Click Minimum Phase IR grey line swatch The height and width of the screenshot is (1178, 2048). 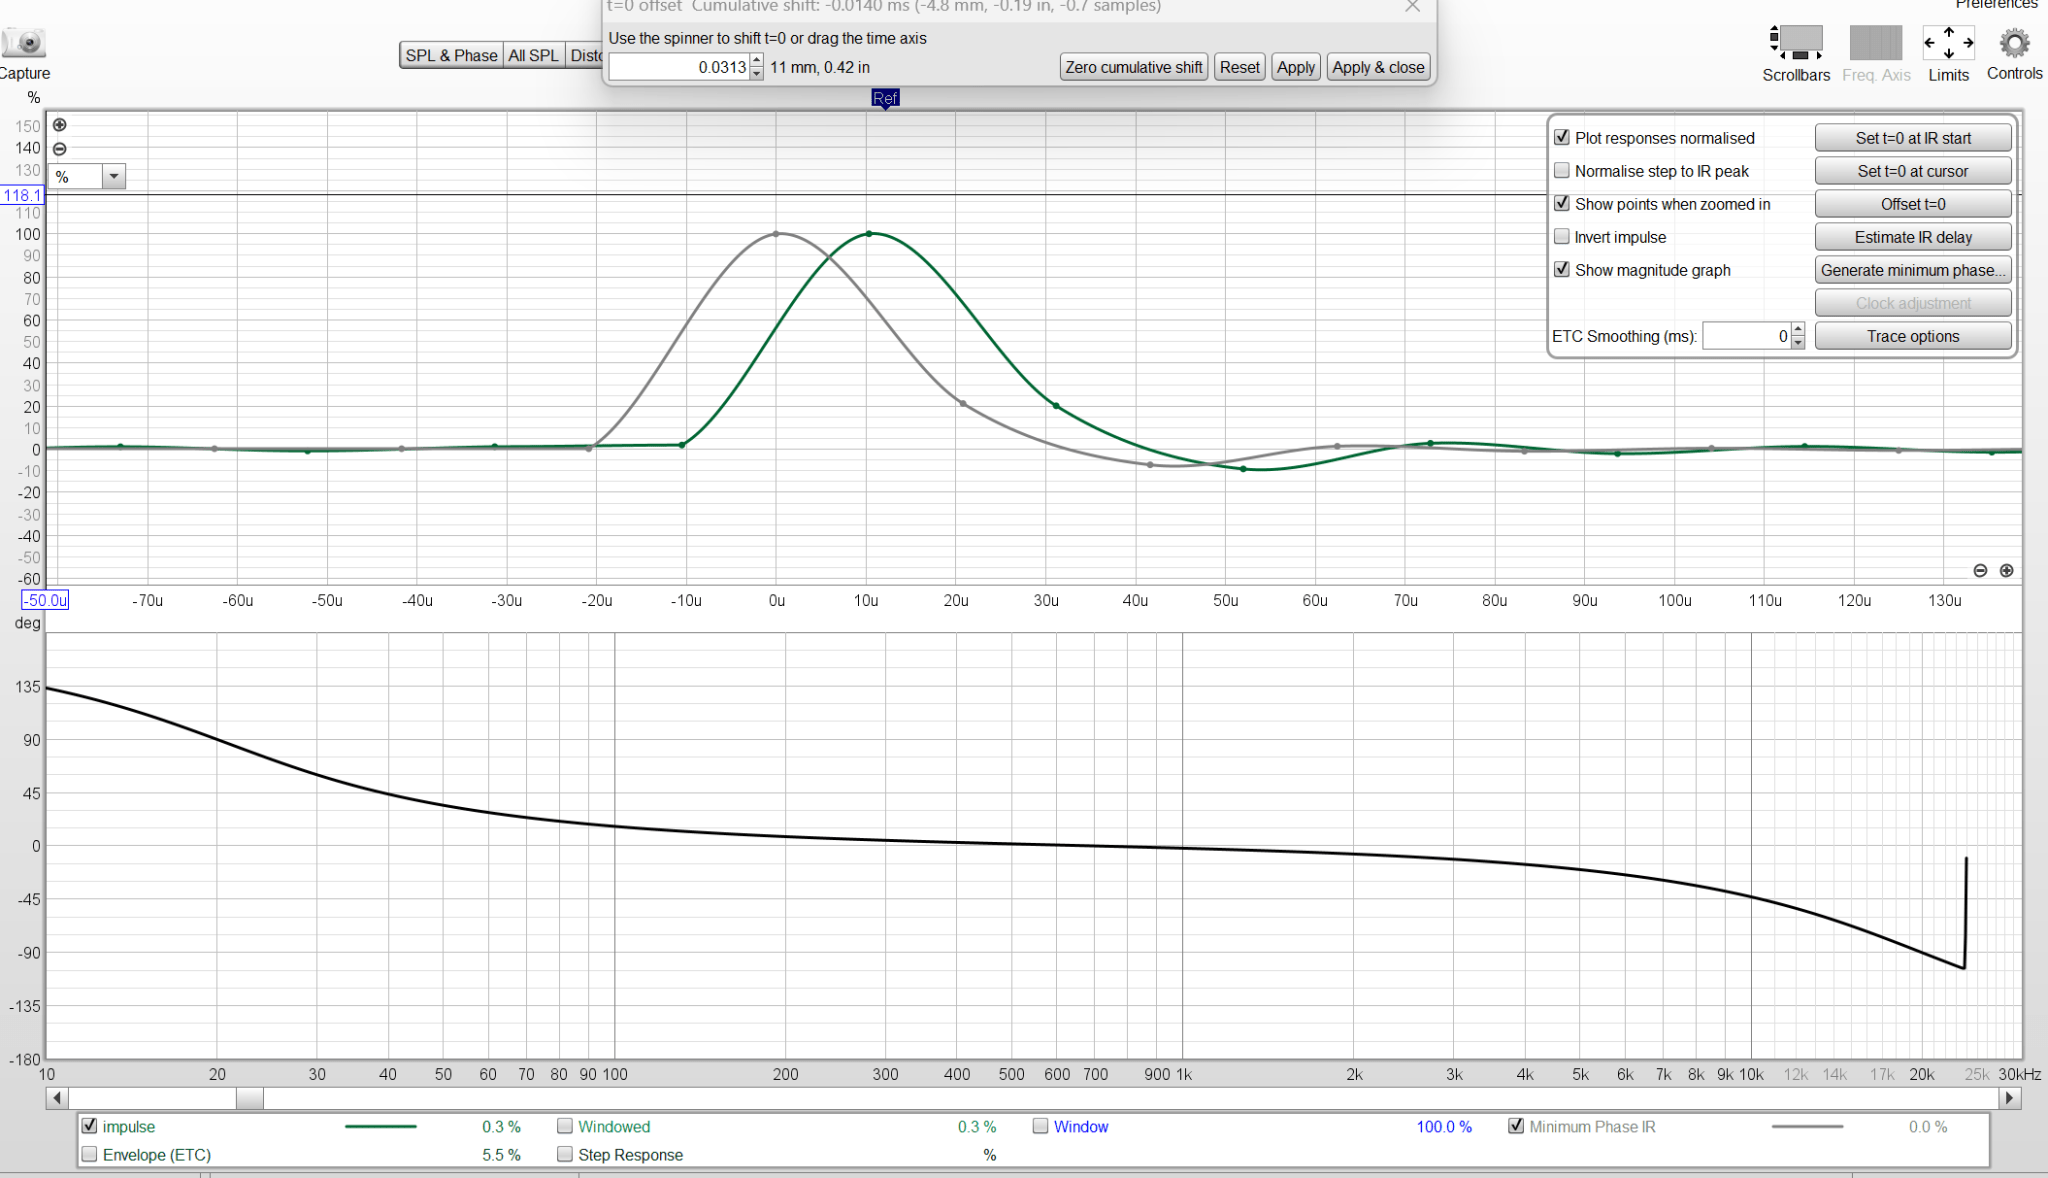click(x=1807, y=1126)
